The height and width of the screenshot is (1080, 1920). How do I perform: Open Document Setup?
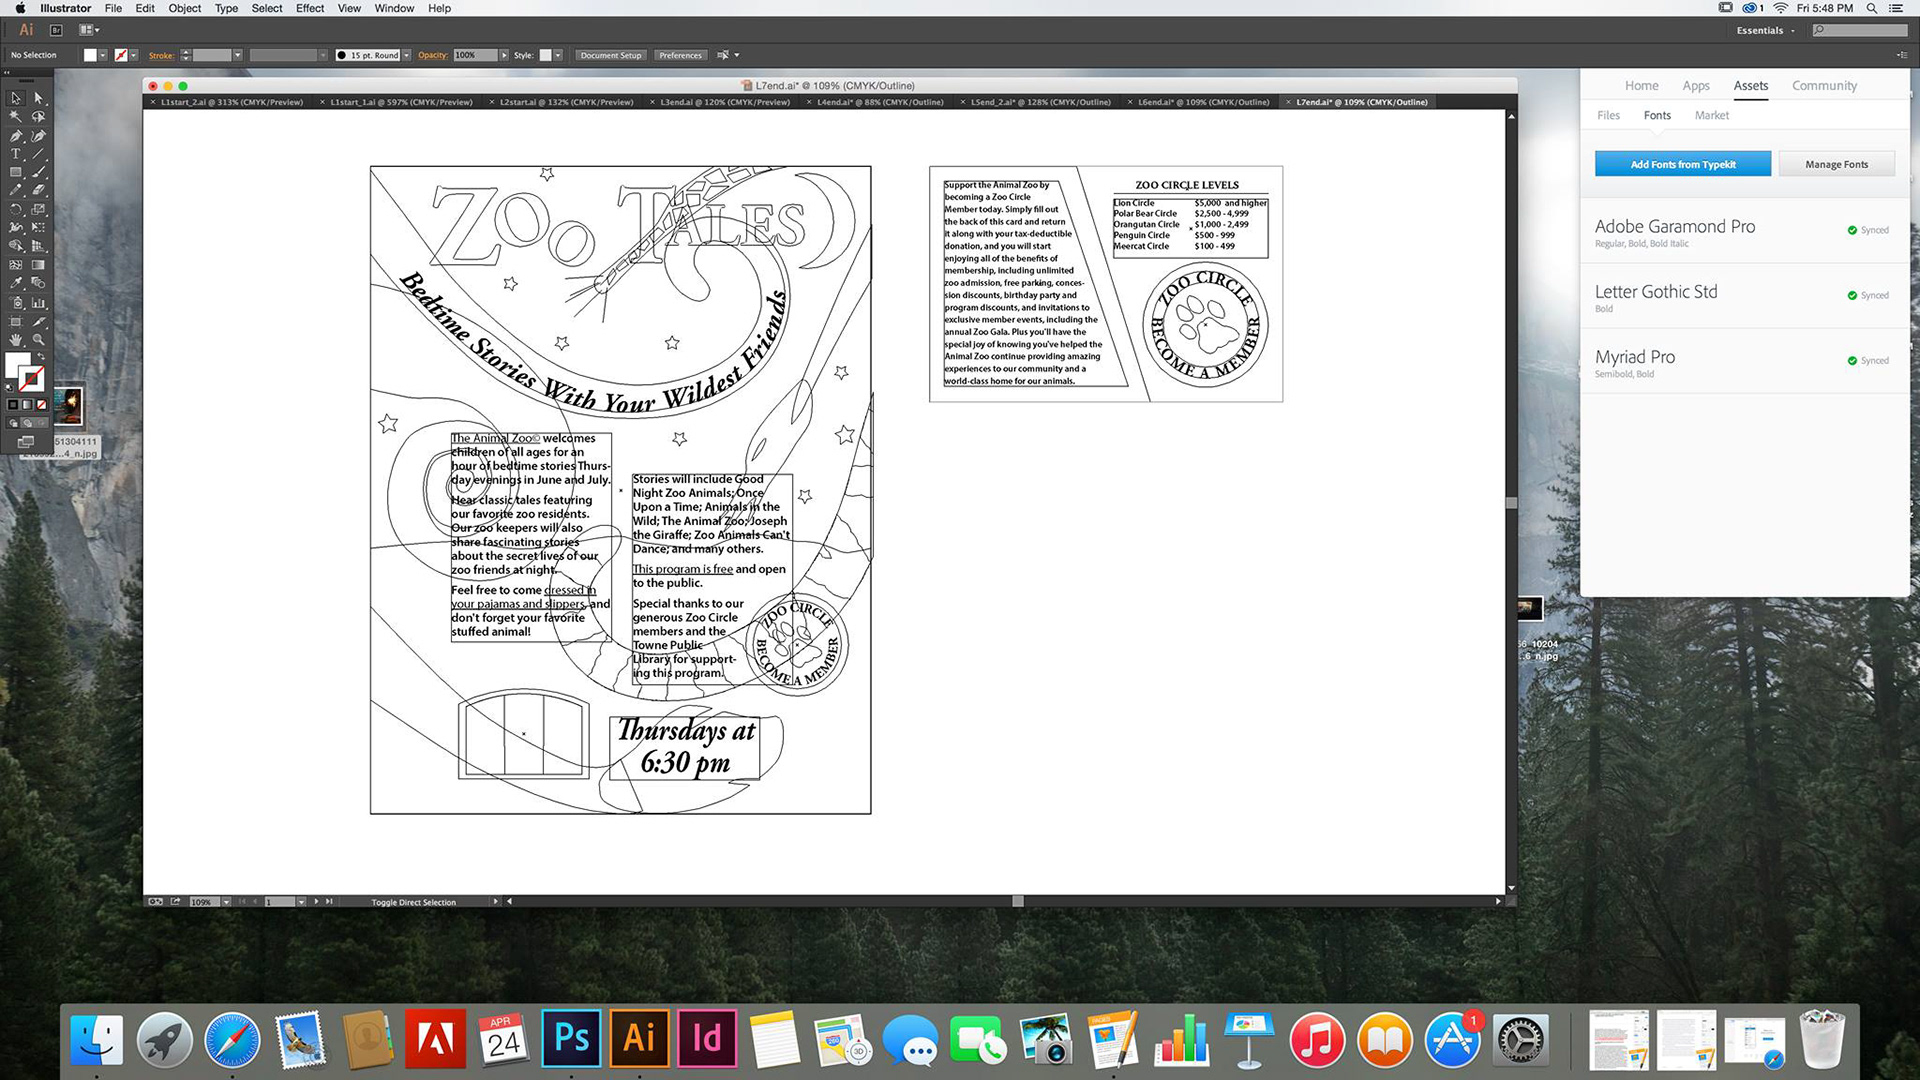[610, 55]
